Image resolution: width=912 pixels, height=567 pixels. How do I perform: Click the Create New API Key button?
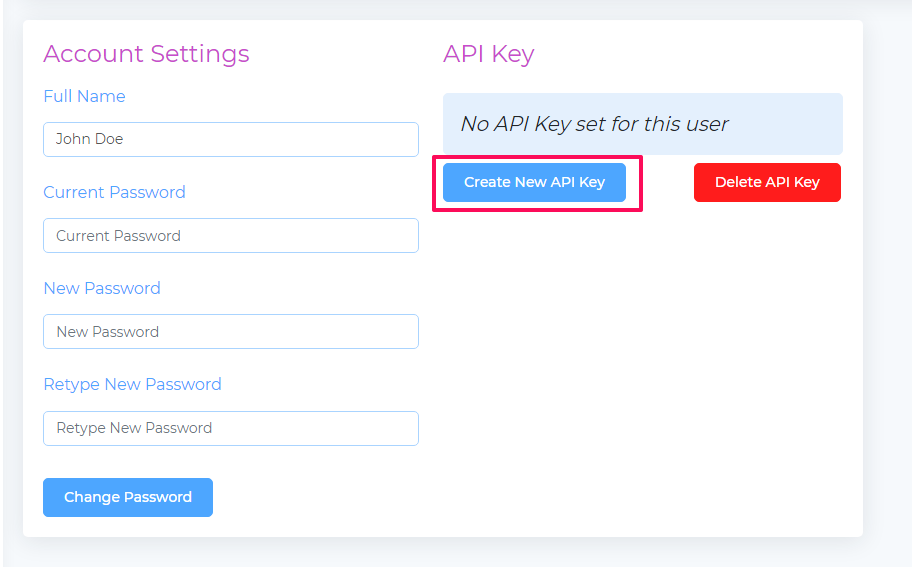(534, 183)
